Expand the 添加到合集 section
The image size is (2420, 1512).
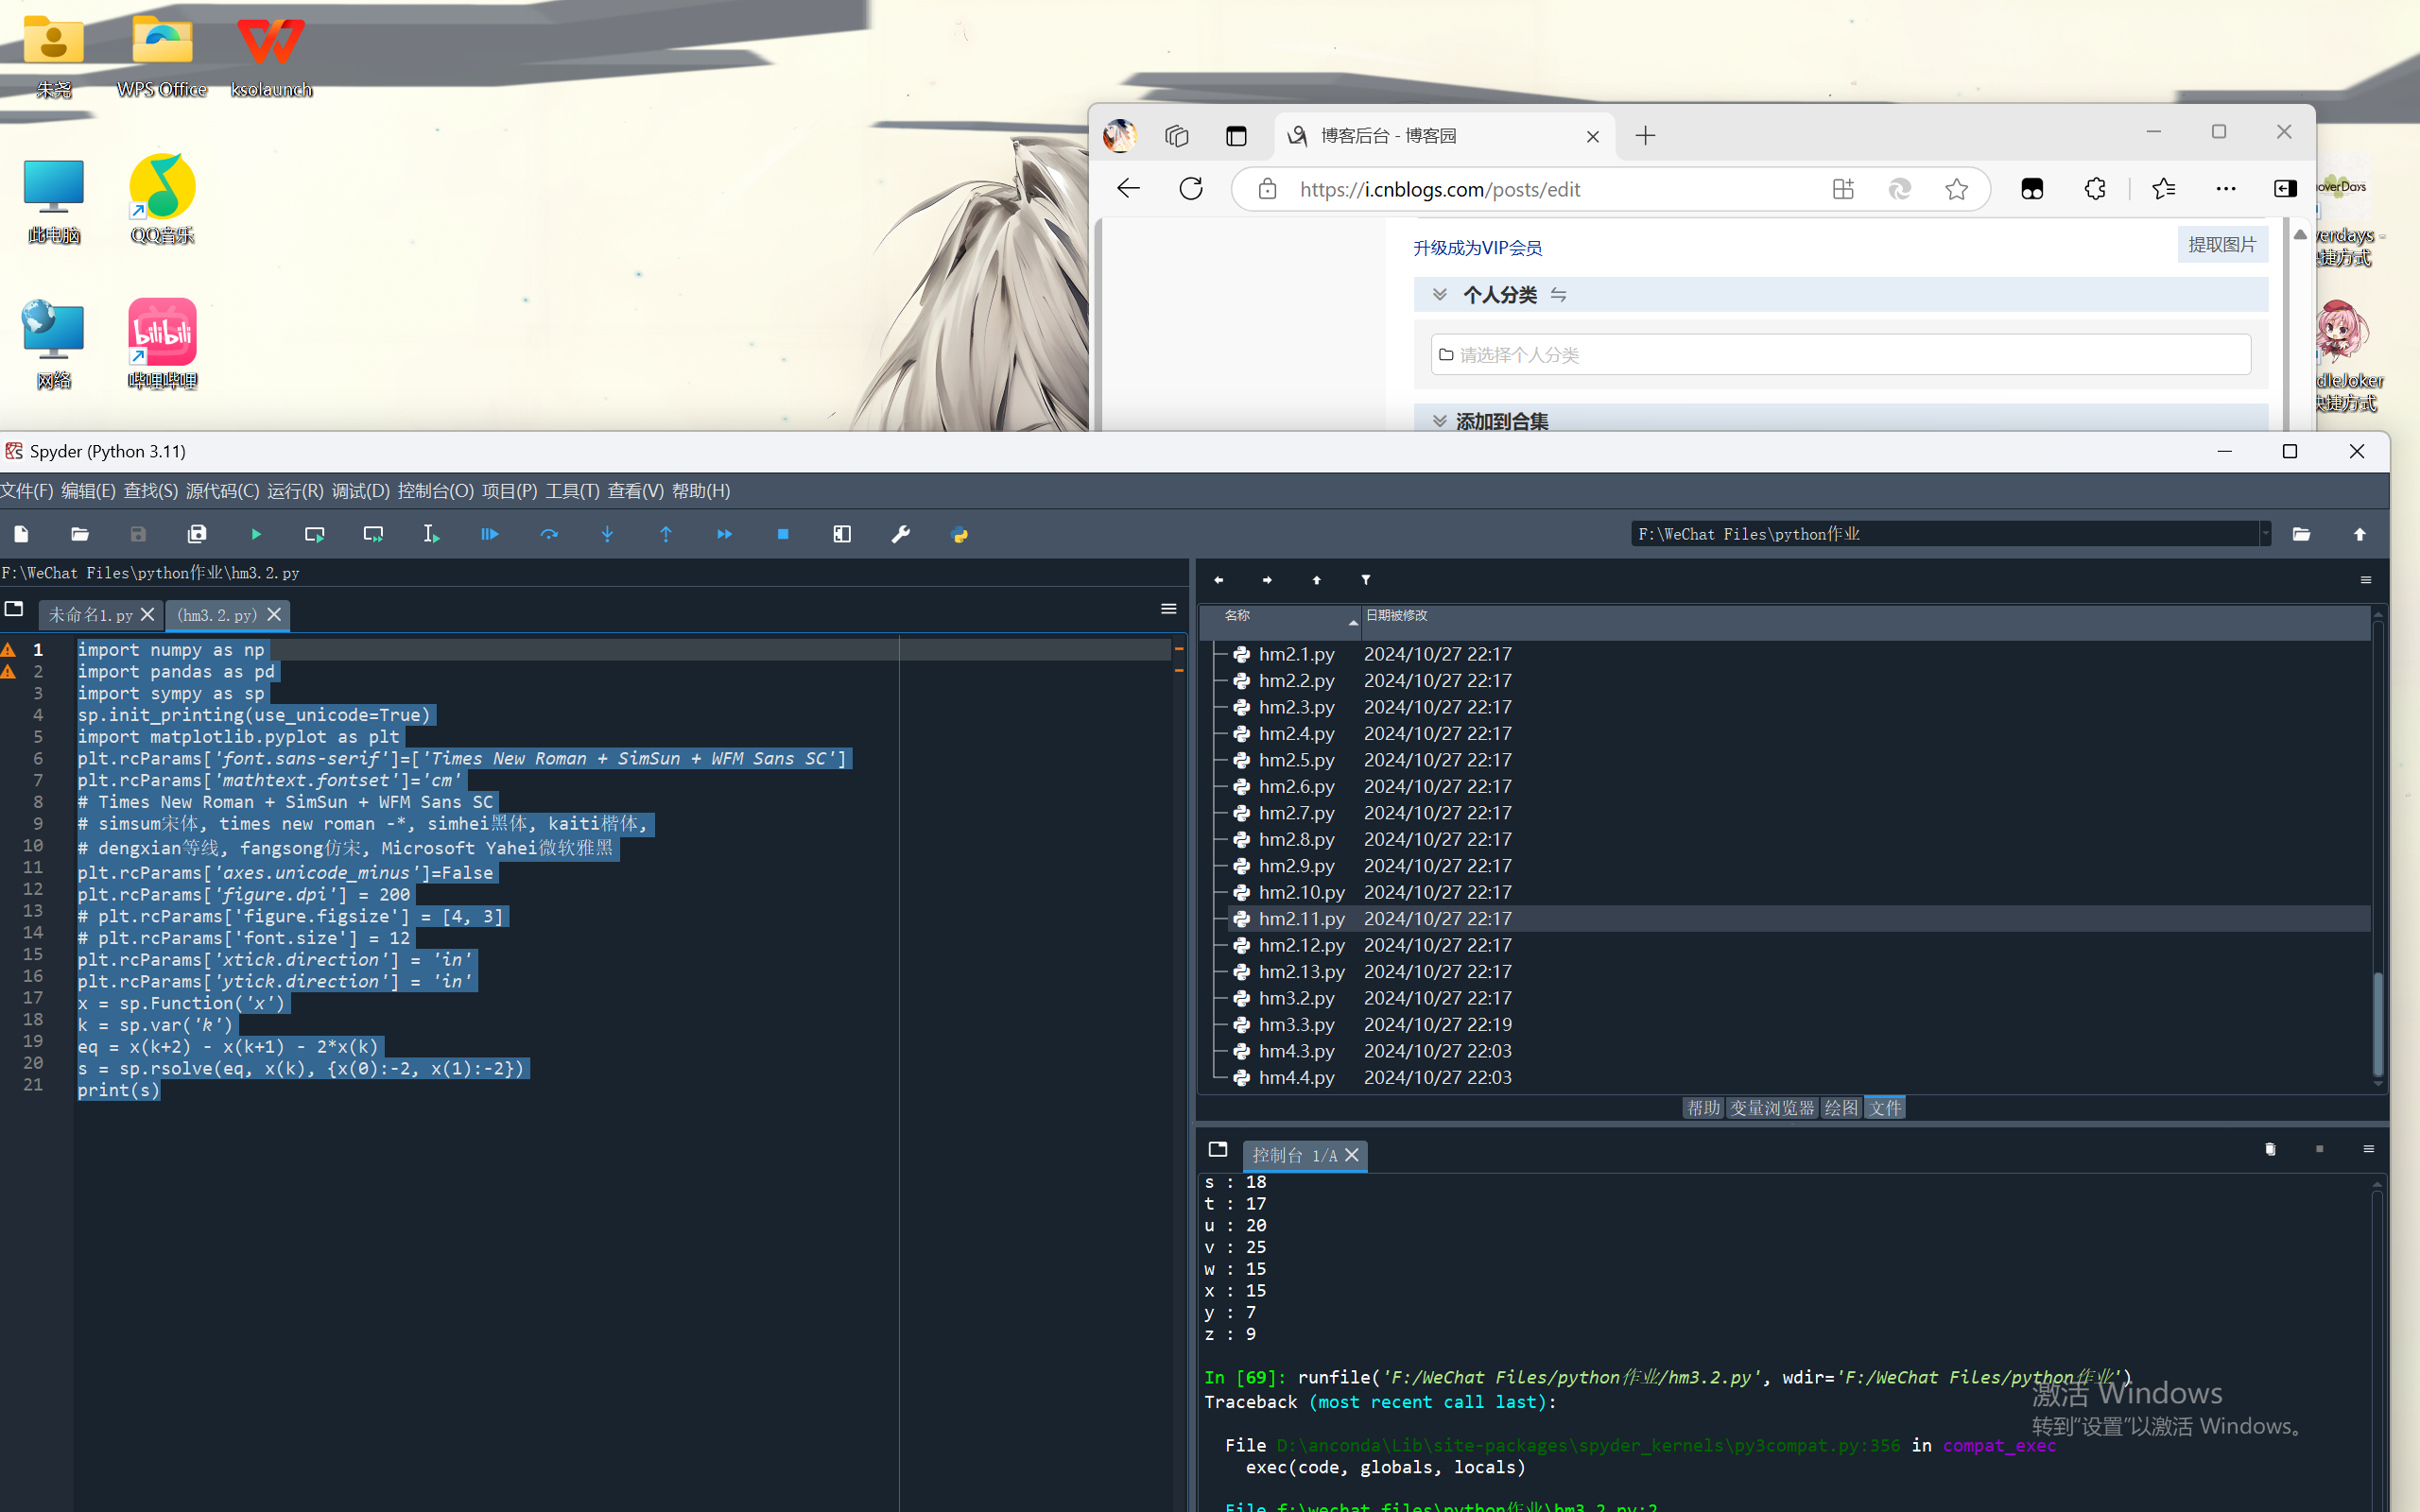tap(1440, 421)
